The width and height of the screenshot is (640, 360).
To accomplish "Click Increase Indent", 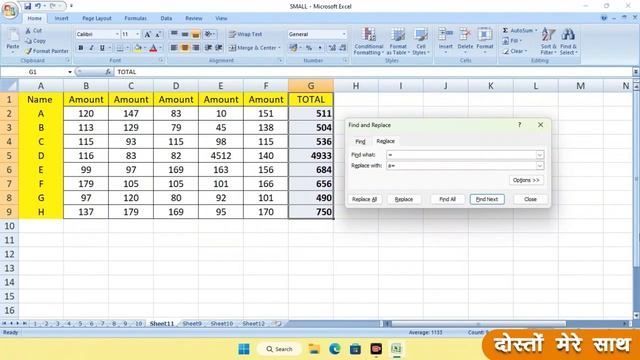I will [x=219, y=48].
